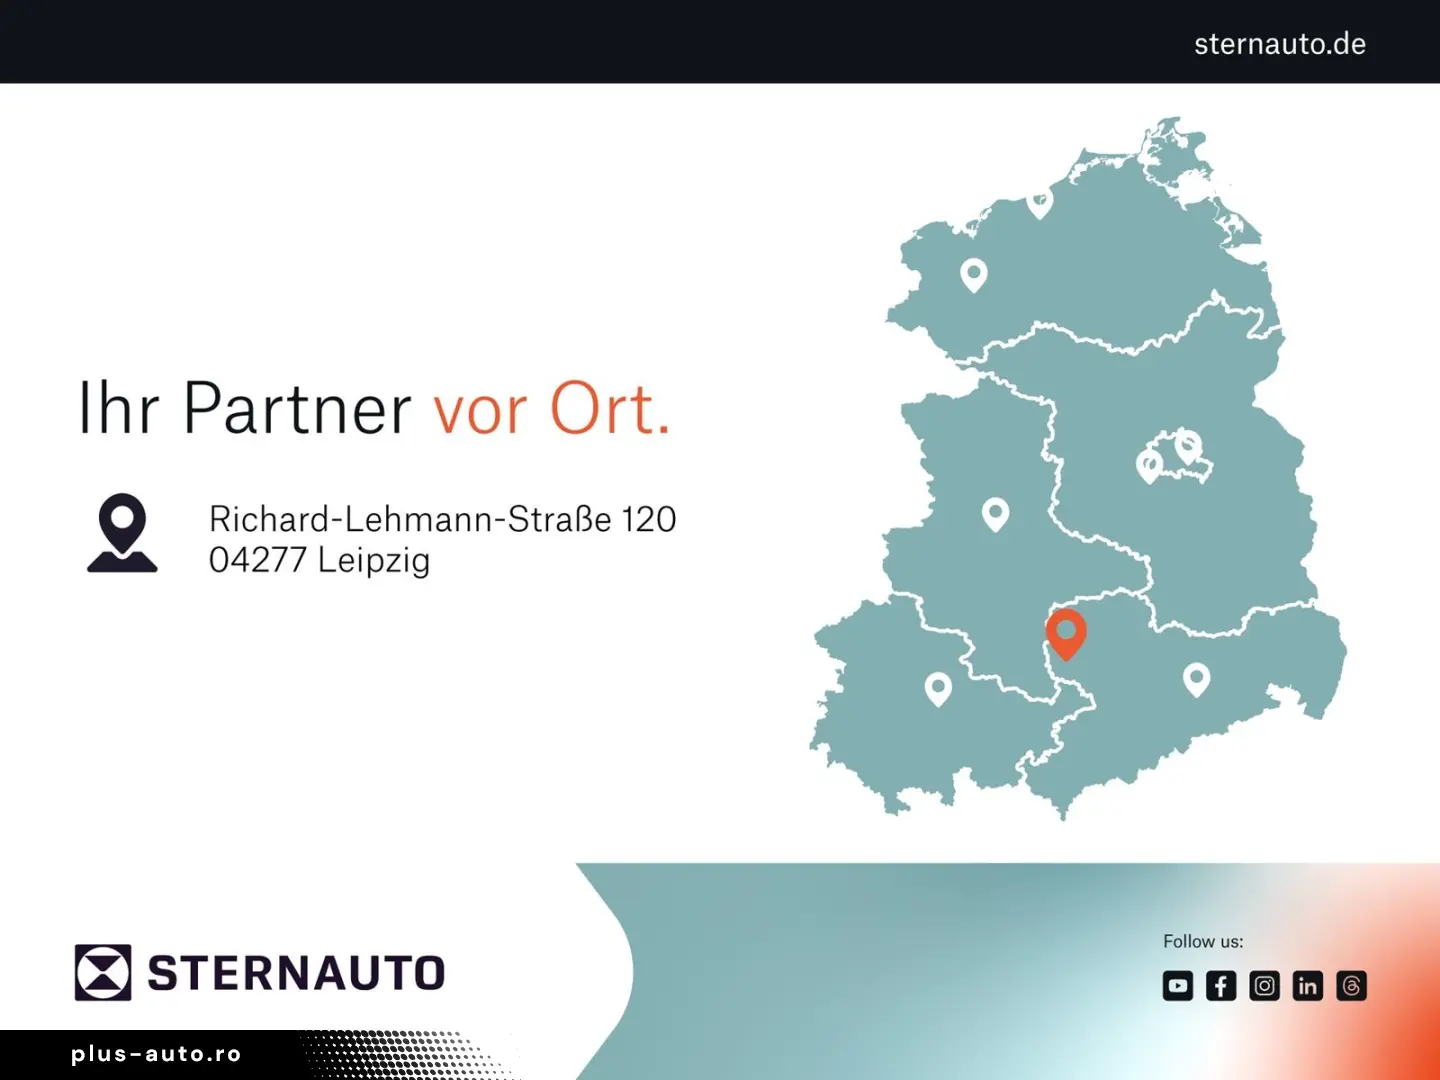The height and width of the screenshot is (1080, 1440).
Task: Open the LinkedIn social icon
Action: [1307, 986]
